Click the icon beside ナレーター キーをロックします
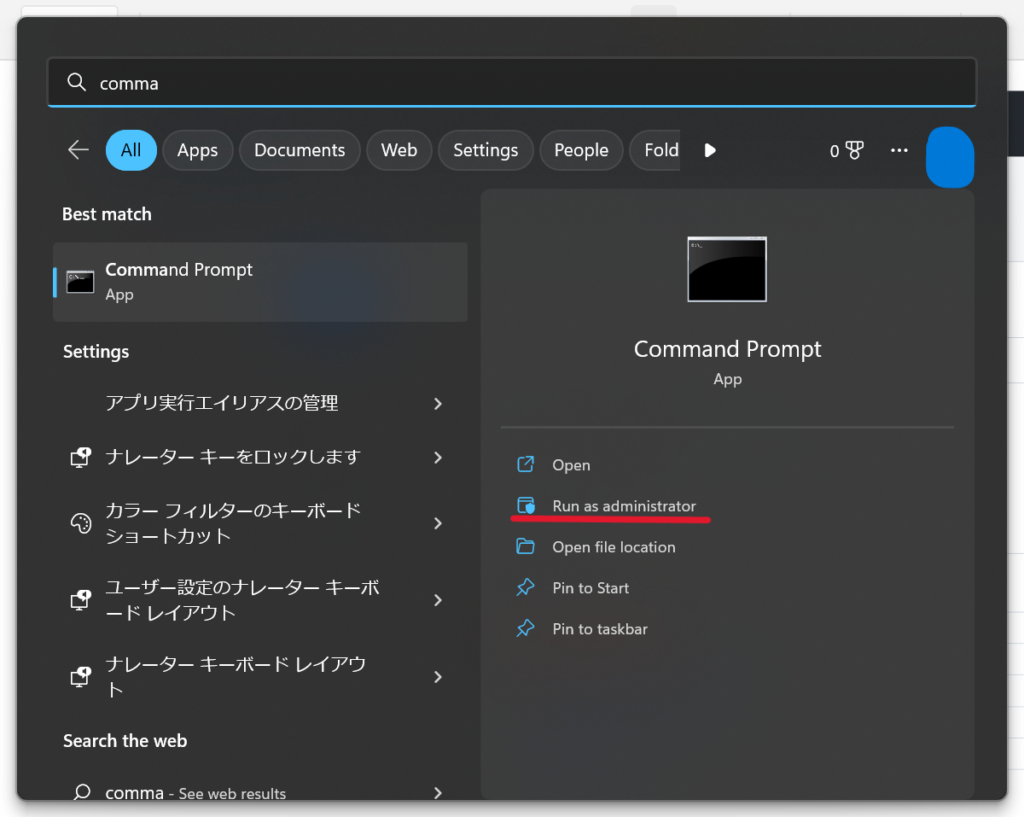This screenshot has width=1024, height=817. click(80, 457)
